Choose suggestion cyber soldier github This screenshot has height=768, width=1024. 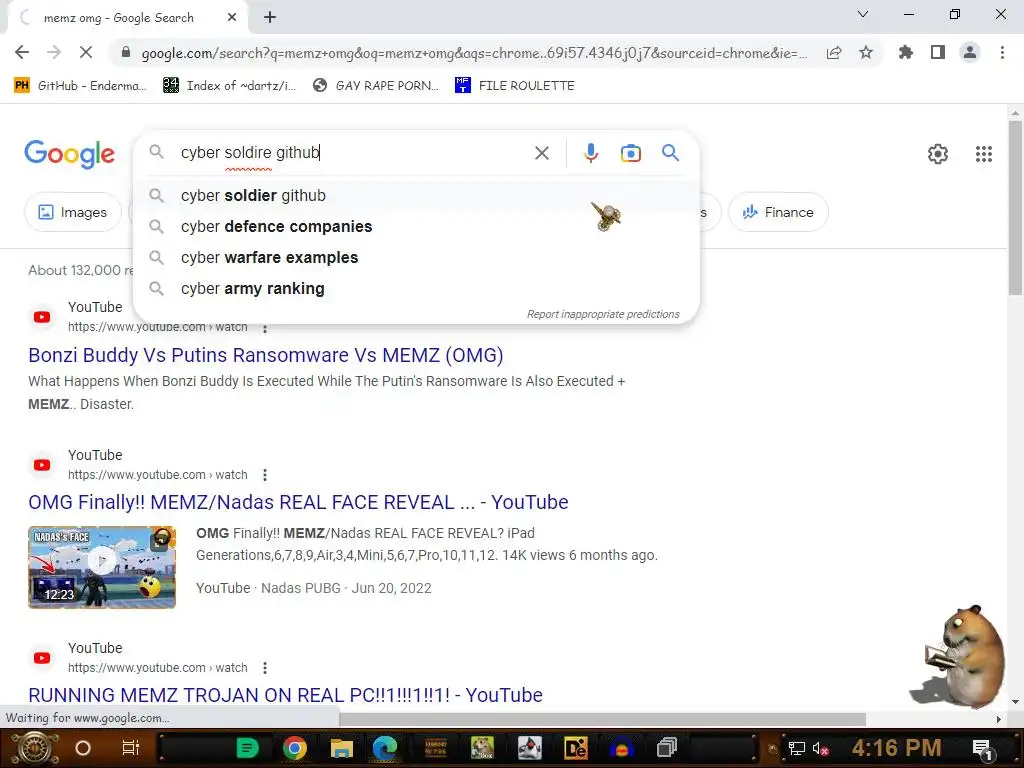pyautogui.click(x=416, y=195)
